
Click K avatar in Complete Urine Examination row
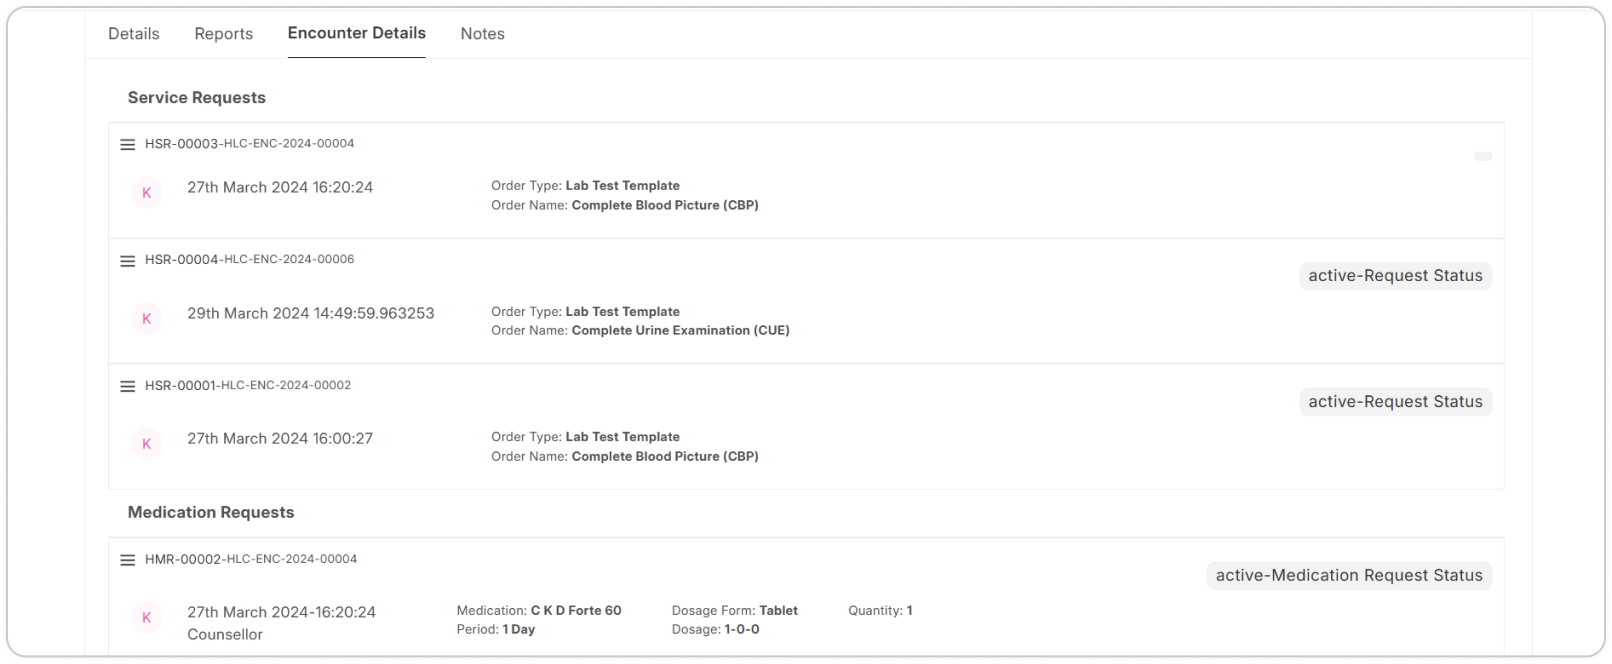[147, 319]
